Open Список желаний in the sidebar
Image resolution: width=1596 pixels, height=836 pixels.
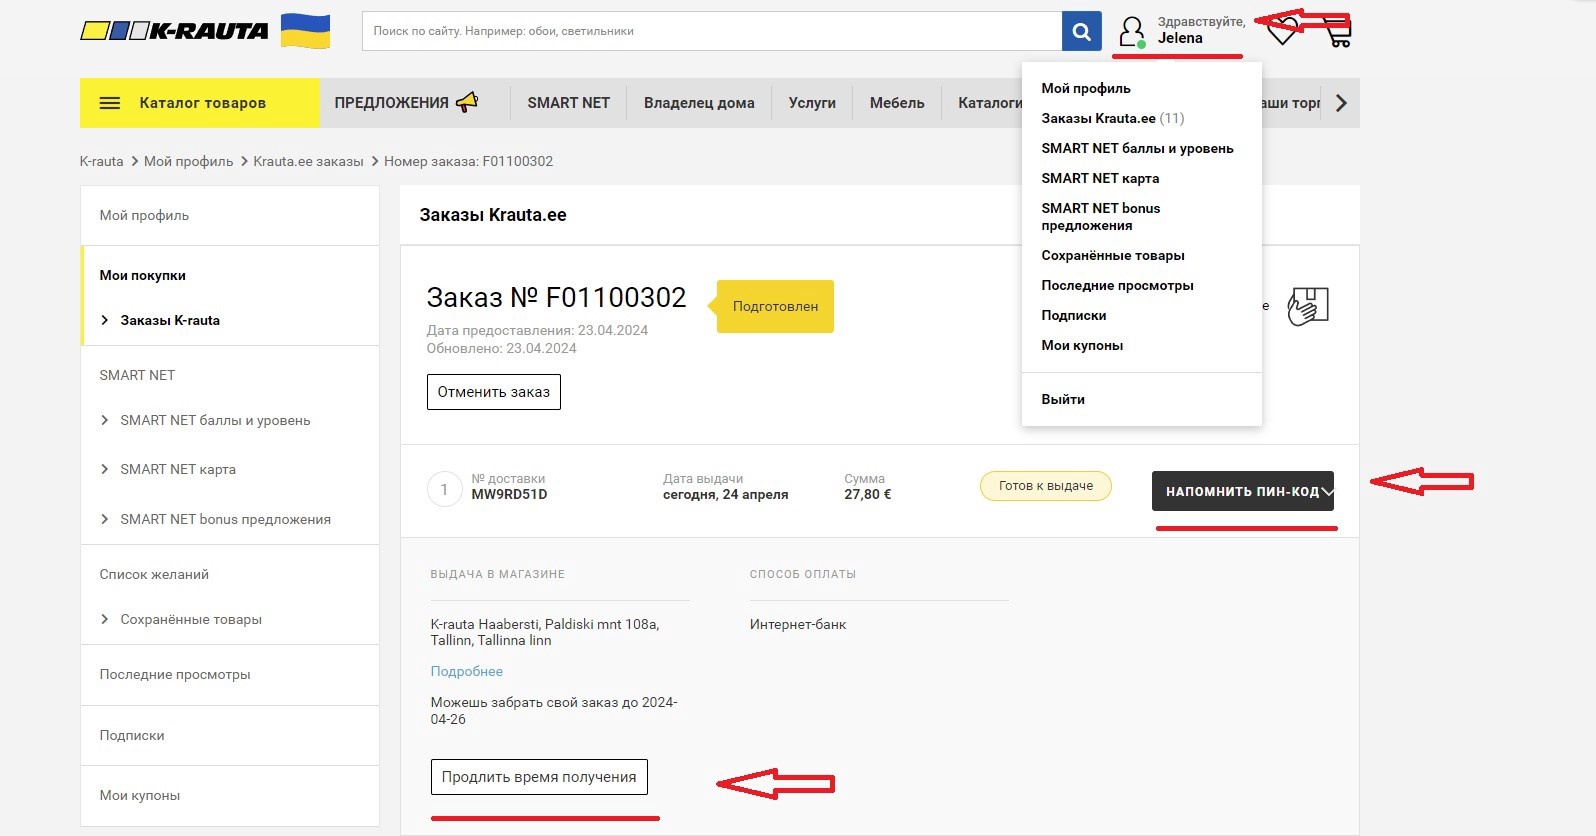point(154,574)
